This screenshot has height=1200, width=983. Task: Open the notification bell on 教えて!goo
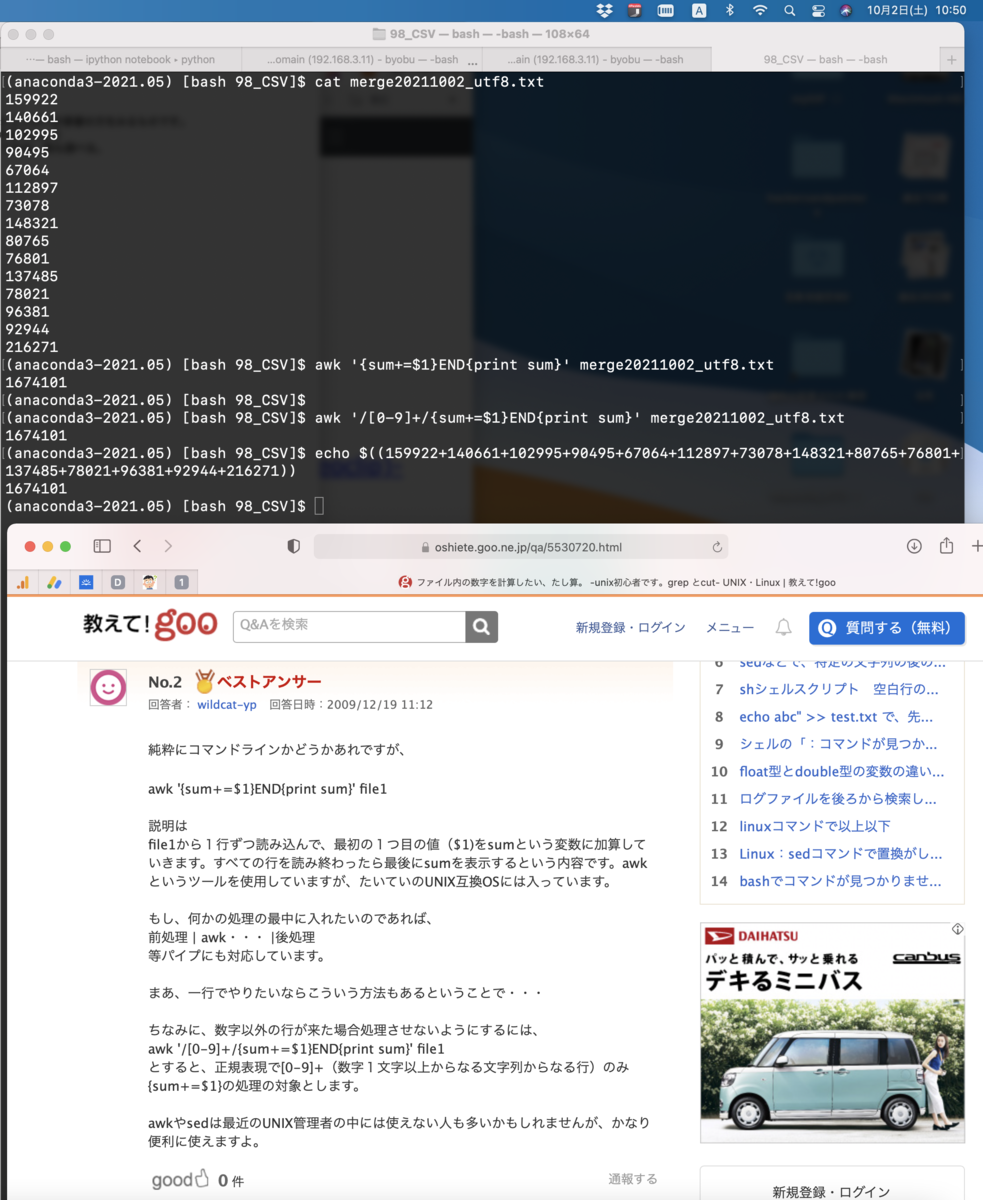point(785,627)
